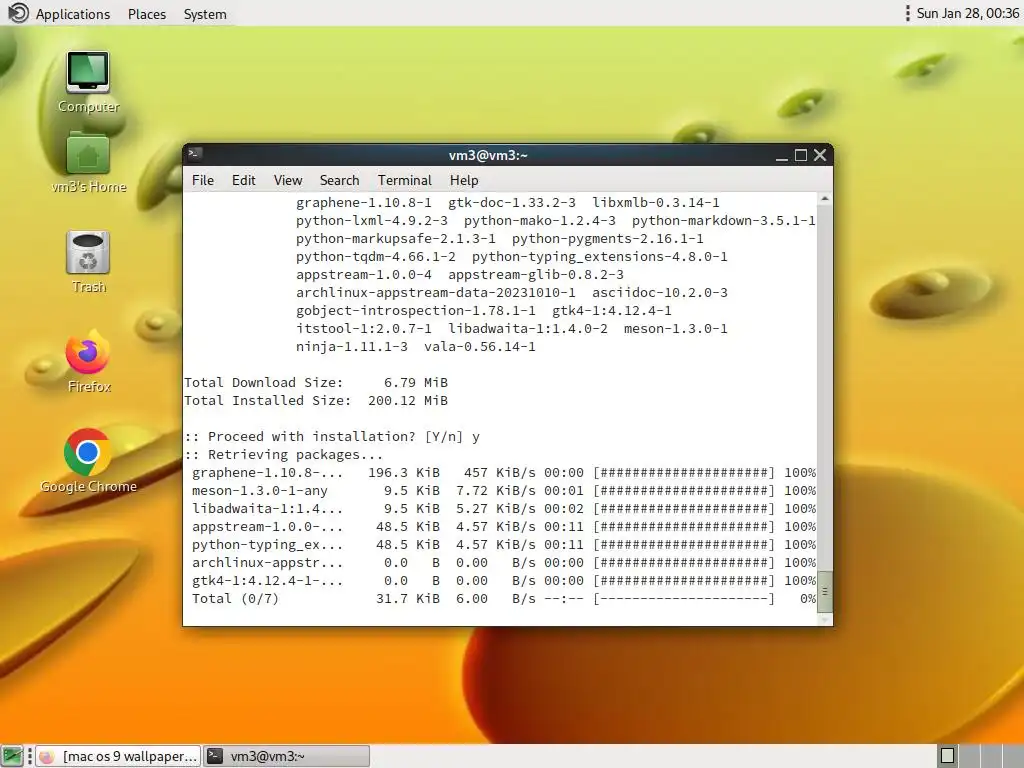Click the 'appstream-glib-0.8.2-3' package name
The image size is (1024, 768).
(x=536, y=275)
